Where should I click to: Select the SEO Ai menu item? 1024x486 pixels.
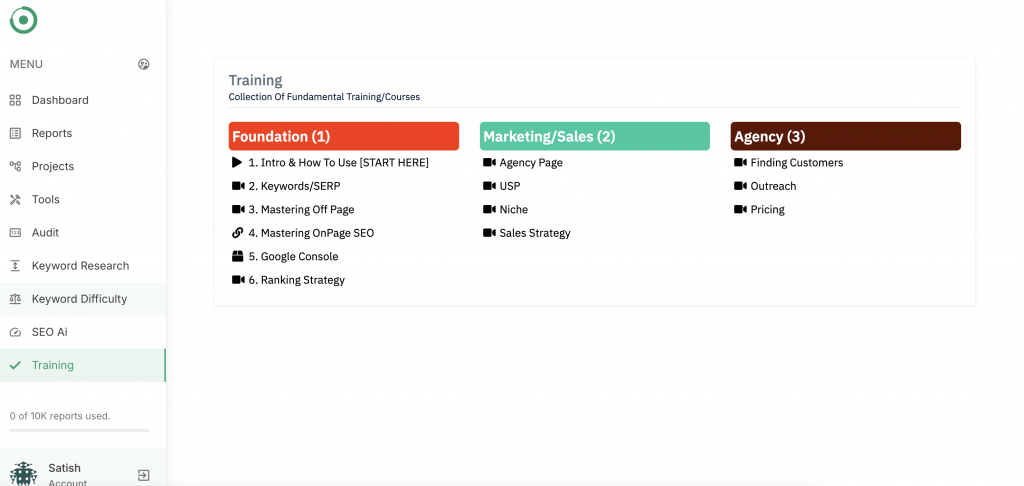(x=83, y=332)
